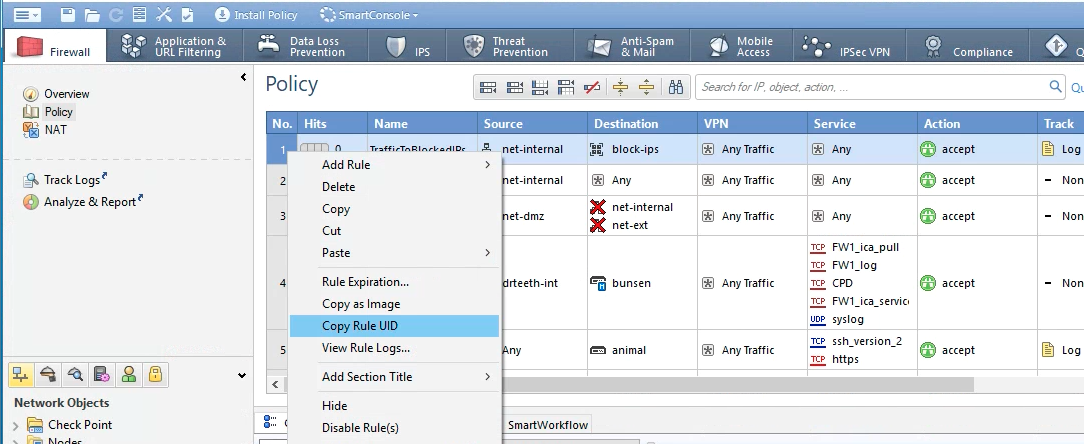Choose Copy Rule UID menu entry
This screenshot has width=1084, height=444.
pos(394,326)
